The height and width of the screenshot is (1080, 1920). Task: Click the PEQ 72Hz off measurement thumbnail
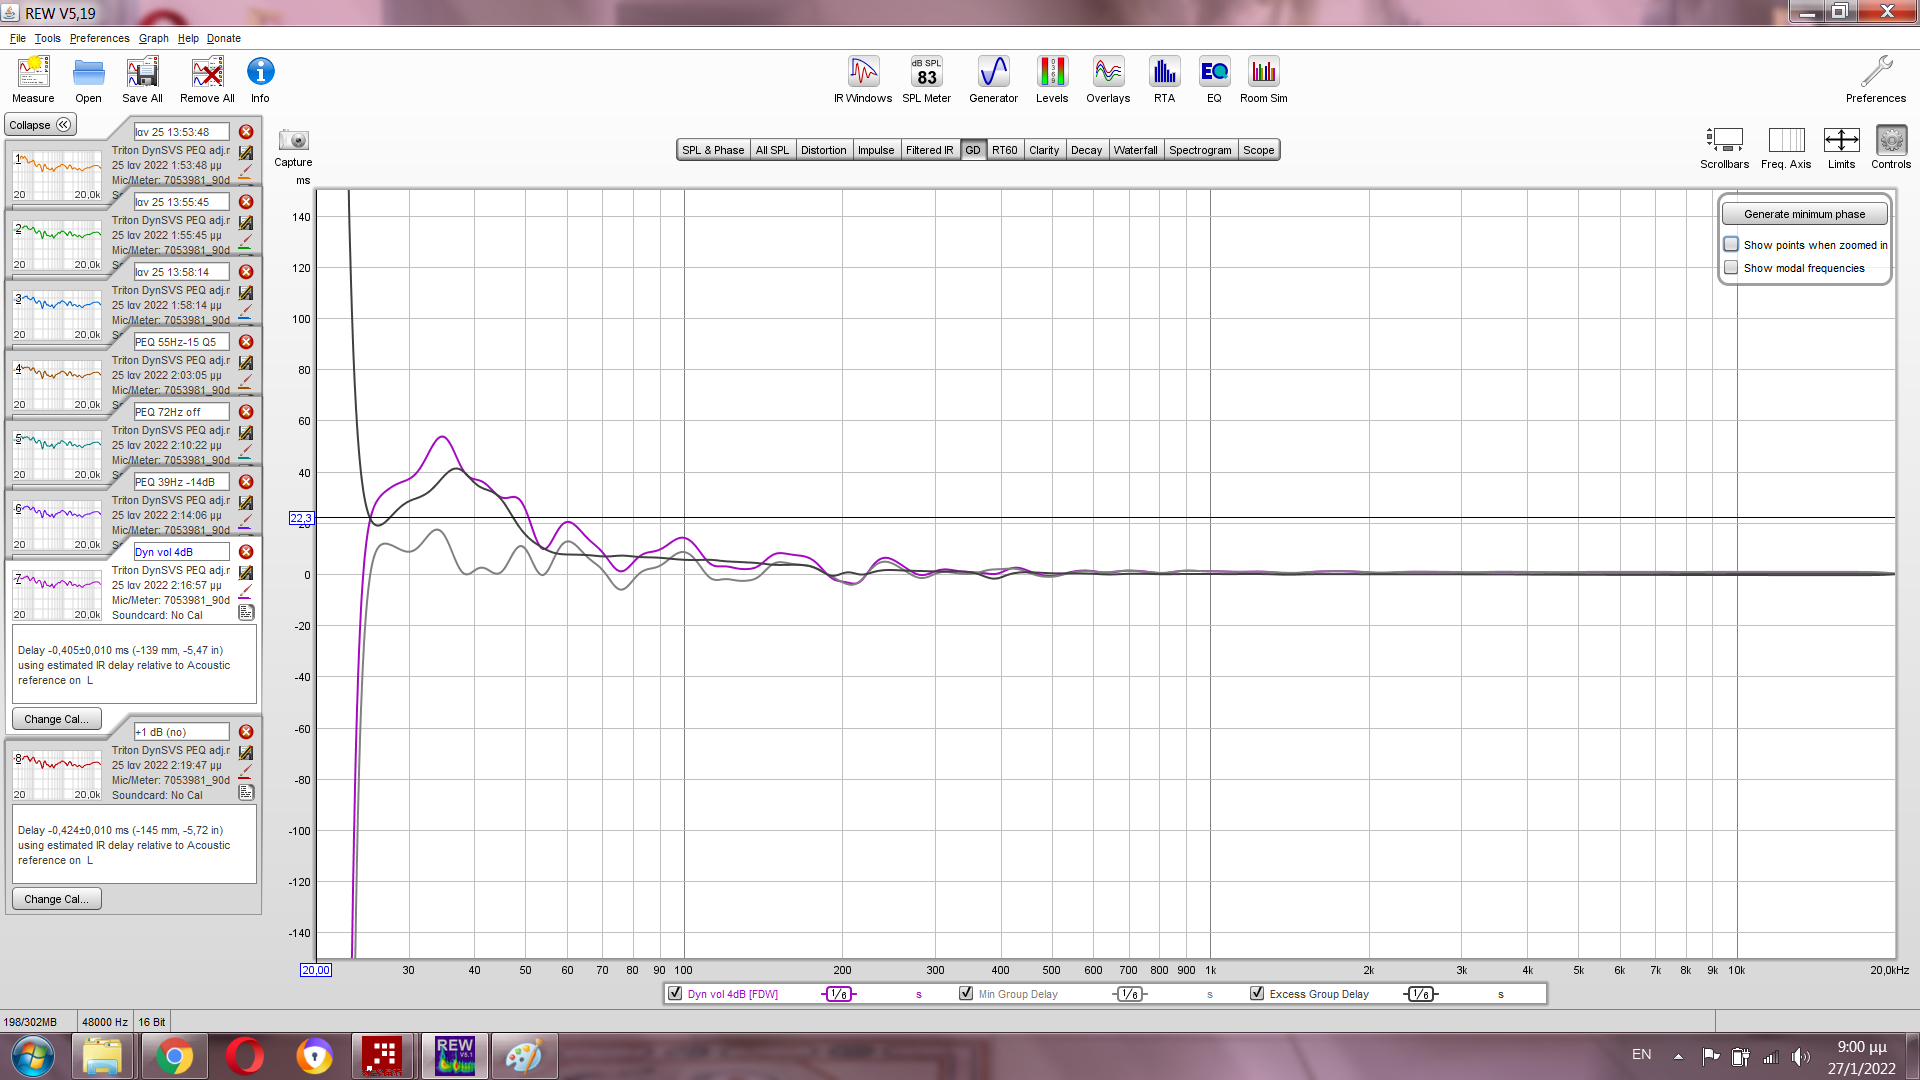point(57,456)
